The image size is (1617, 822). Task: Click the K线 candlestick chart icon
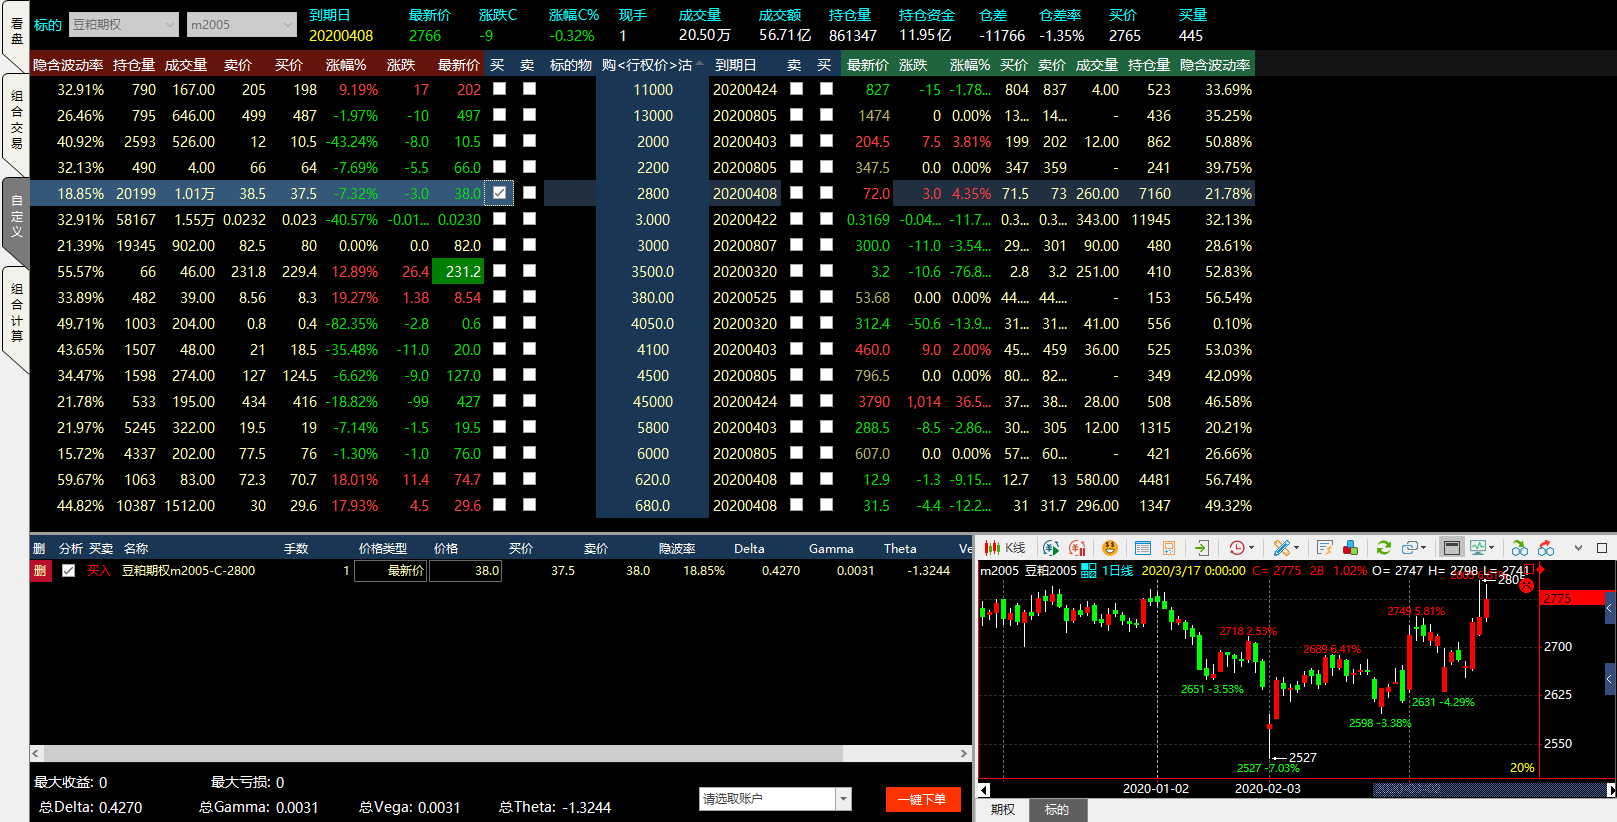[x=1005, y=548]
